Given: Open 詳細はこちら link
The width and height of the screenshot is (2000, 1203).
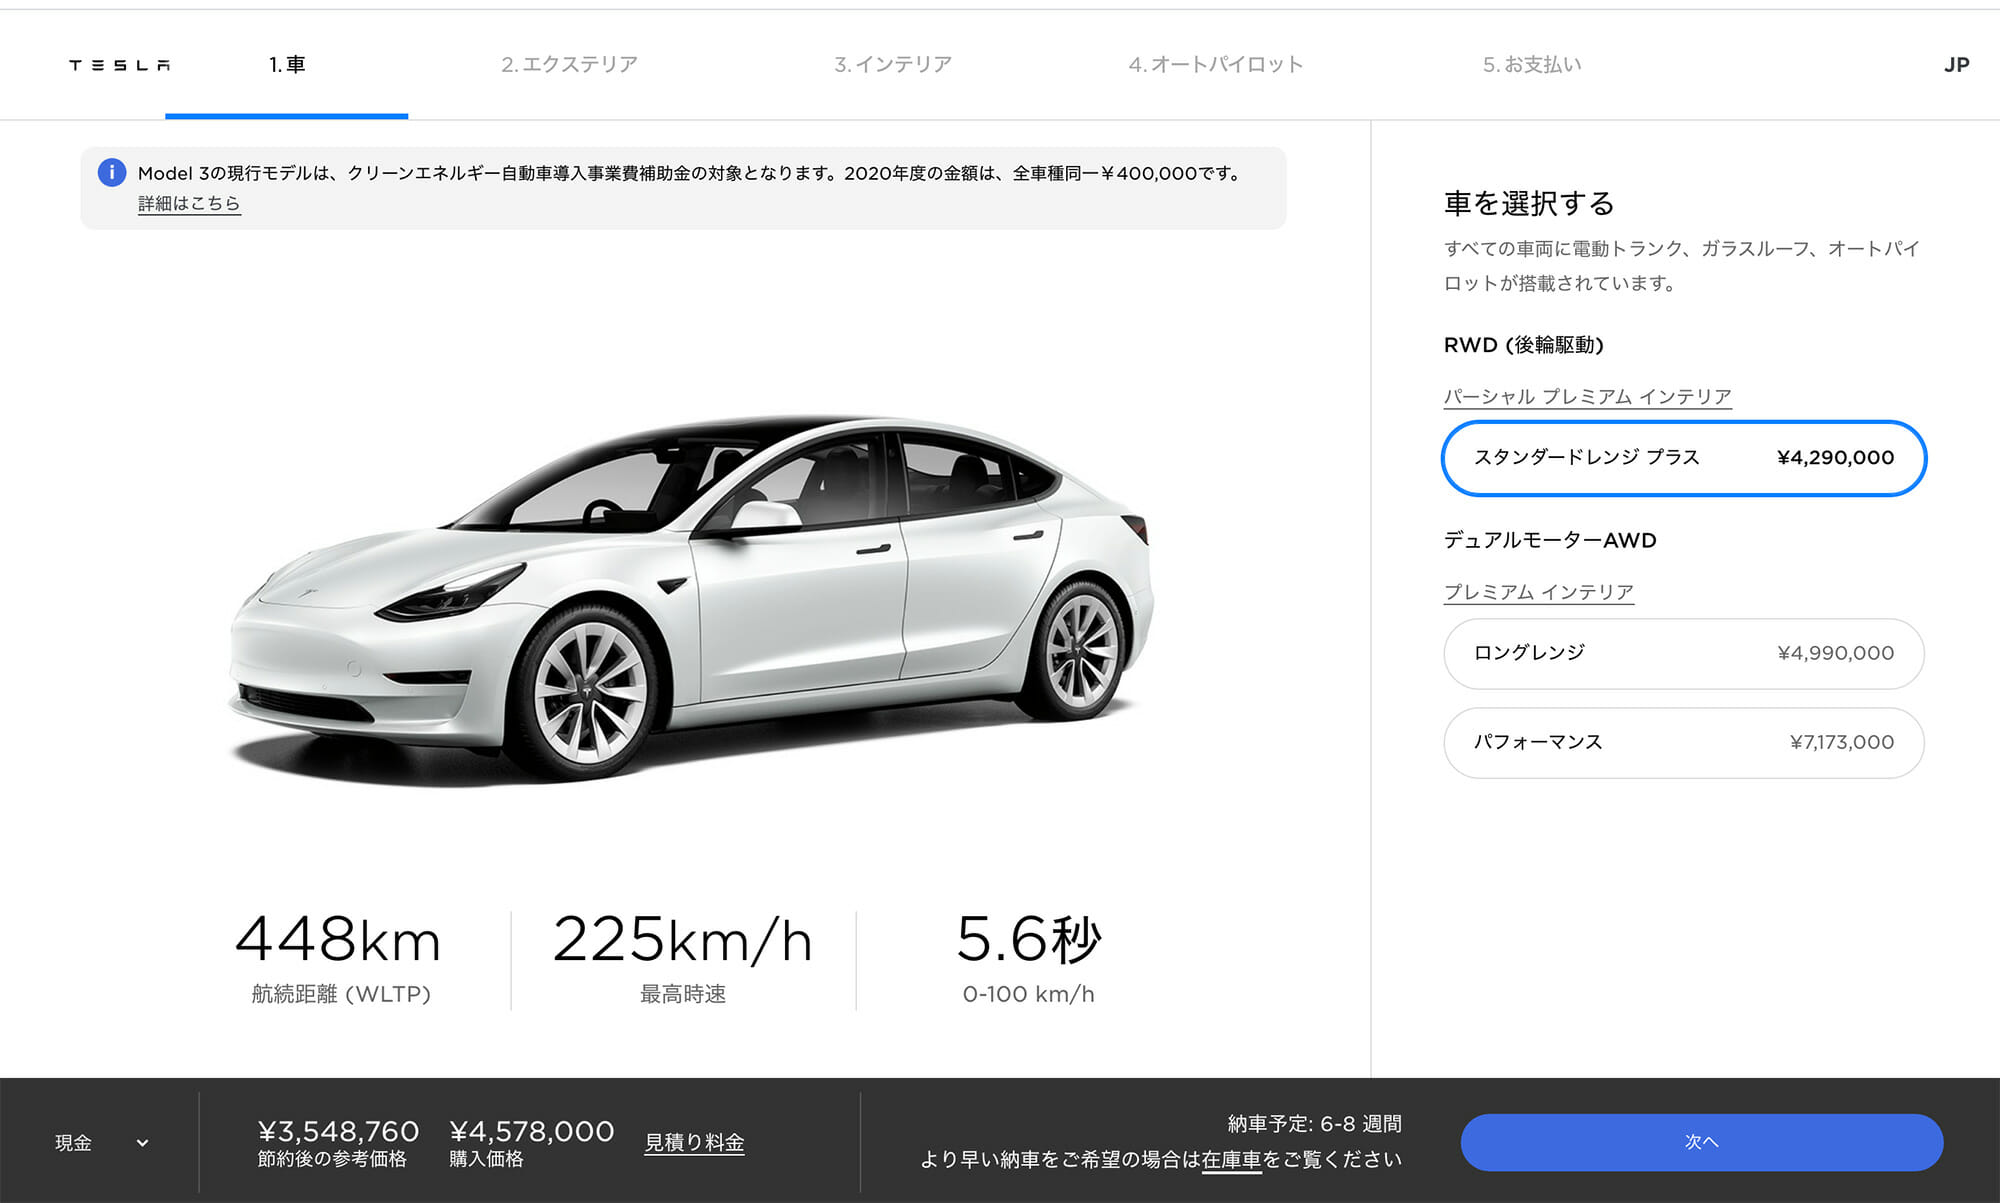Looking at the screenshot, I should coord(189,203).
